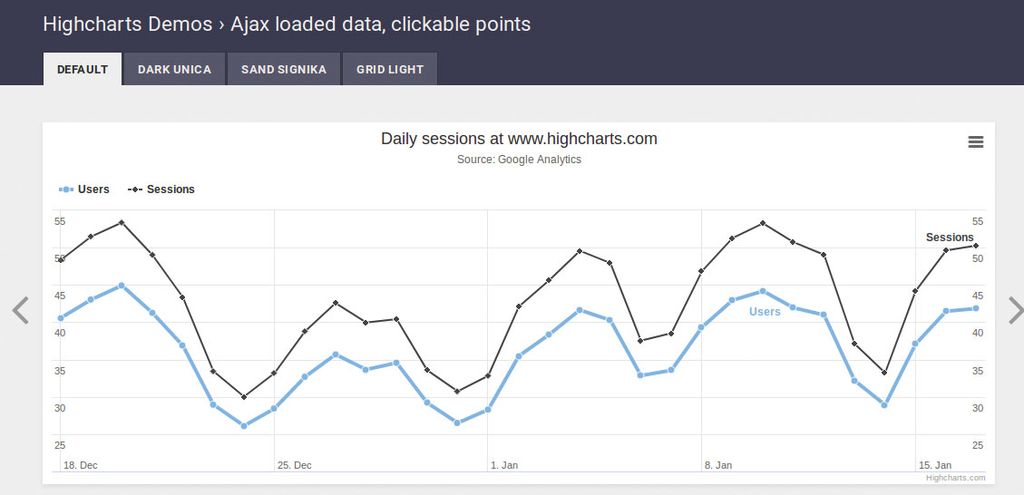Click the first Users data point on the left
Screen dimensions: 1024x495
pos(61,318)
